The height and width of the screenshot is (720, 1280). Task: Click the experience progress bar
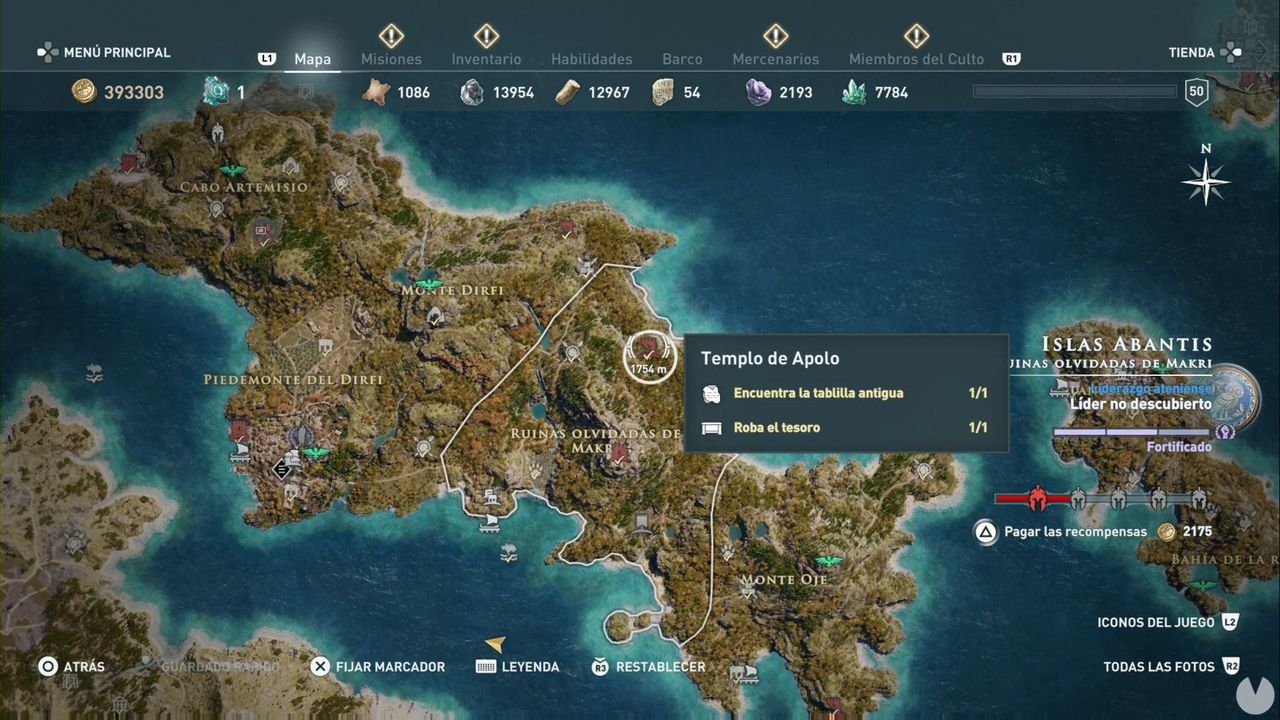(1075, 92)
